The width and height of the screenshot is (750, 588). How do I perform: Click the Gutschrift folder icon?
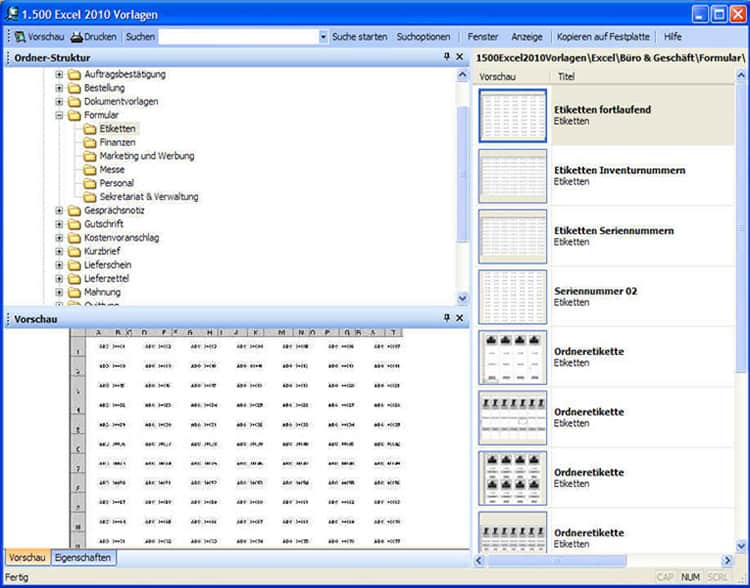coord(74,224)
